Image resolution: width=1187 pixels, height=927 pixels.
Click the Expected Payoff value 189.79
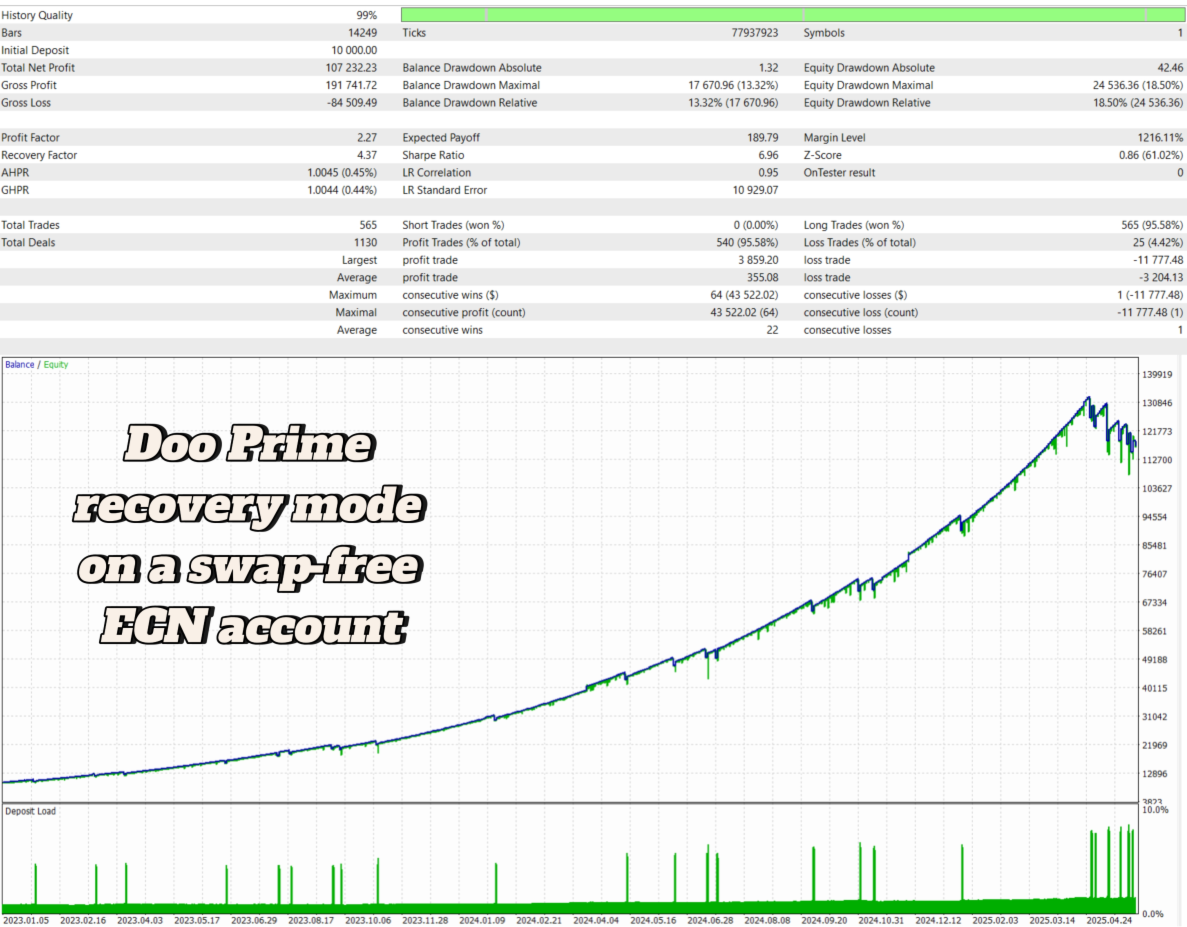(762, 137)
